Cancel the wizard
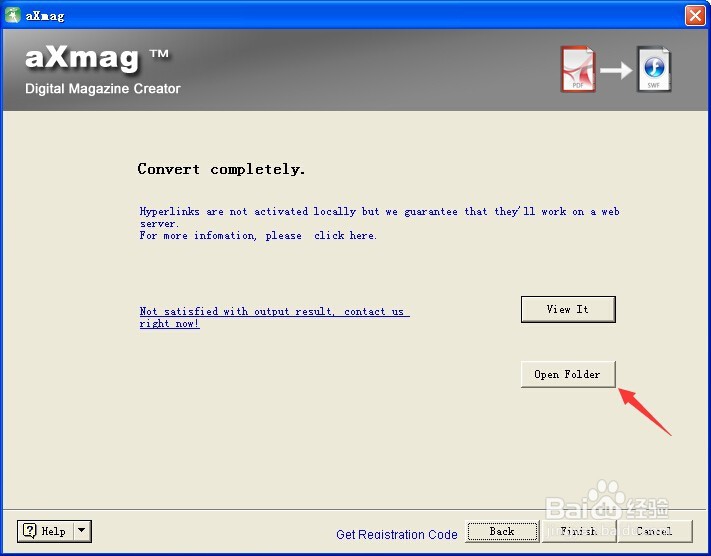This screenshot has height=556, width=711. (655, 531)
